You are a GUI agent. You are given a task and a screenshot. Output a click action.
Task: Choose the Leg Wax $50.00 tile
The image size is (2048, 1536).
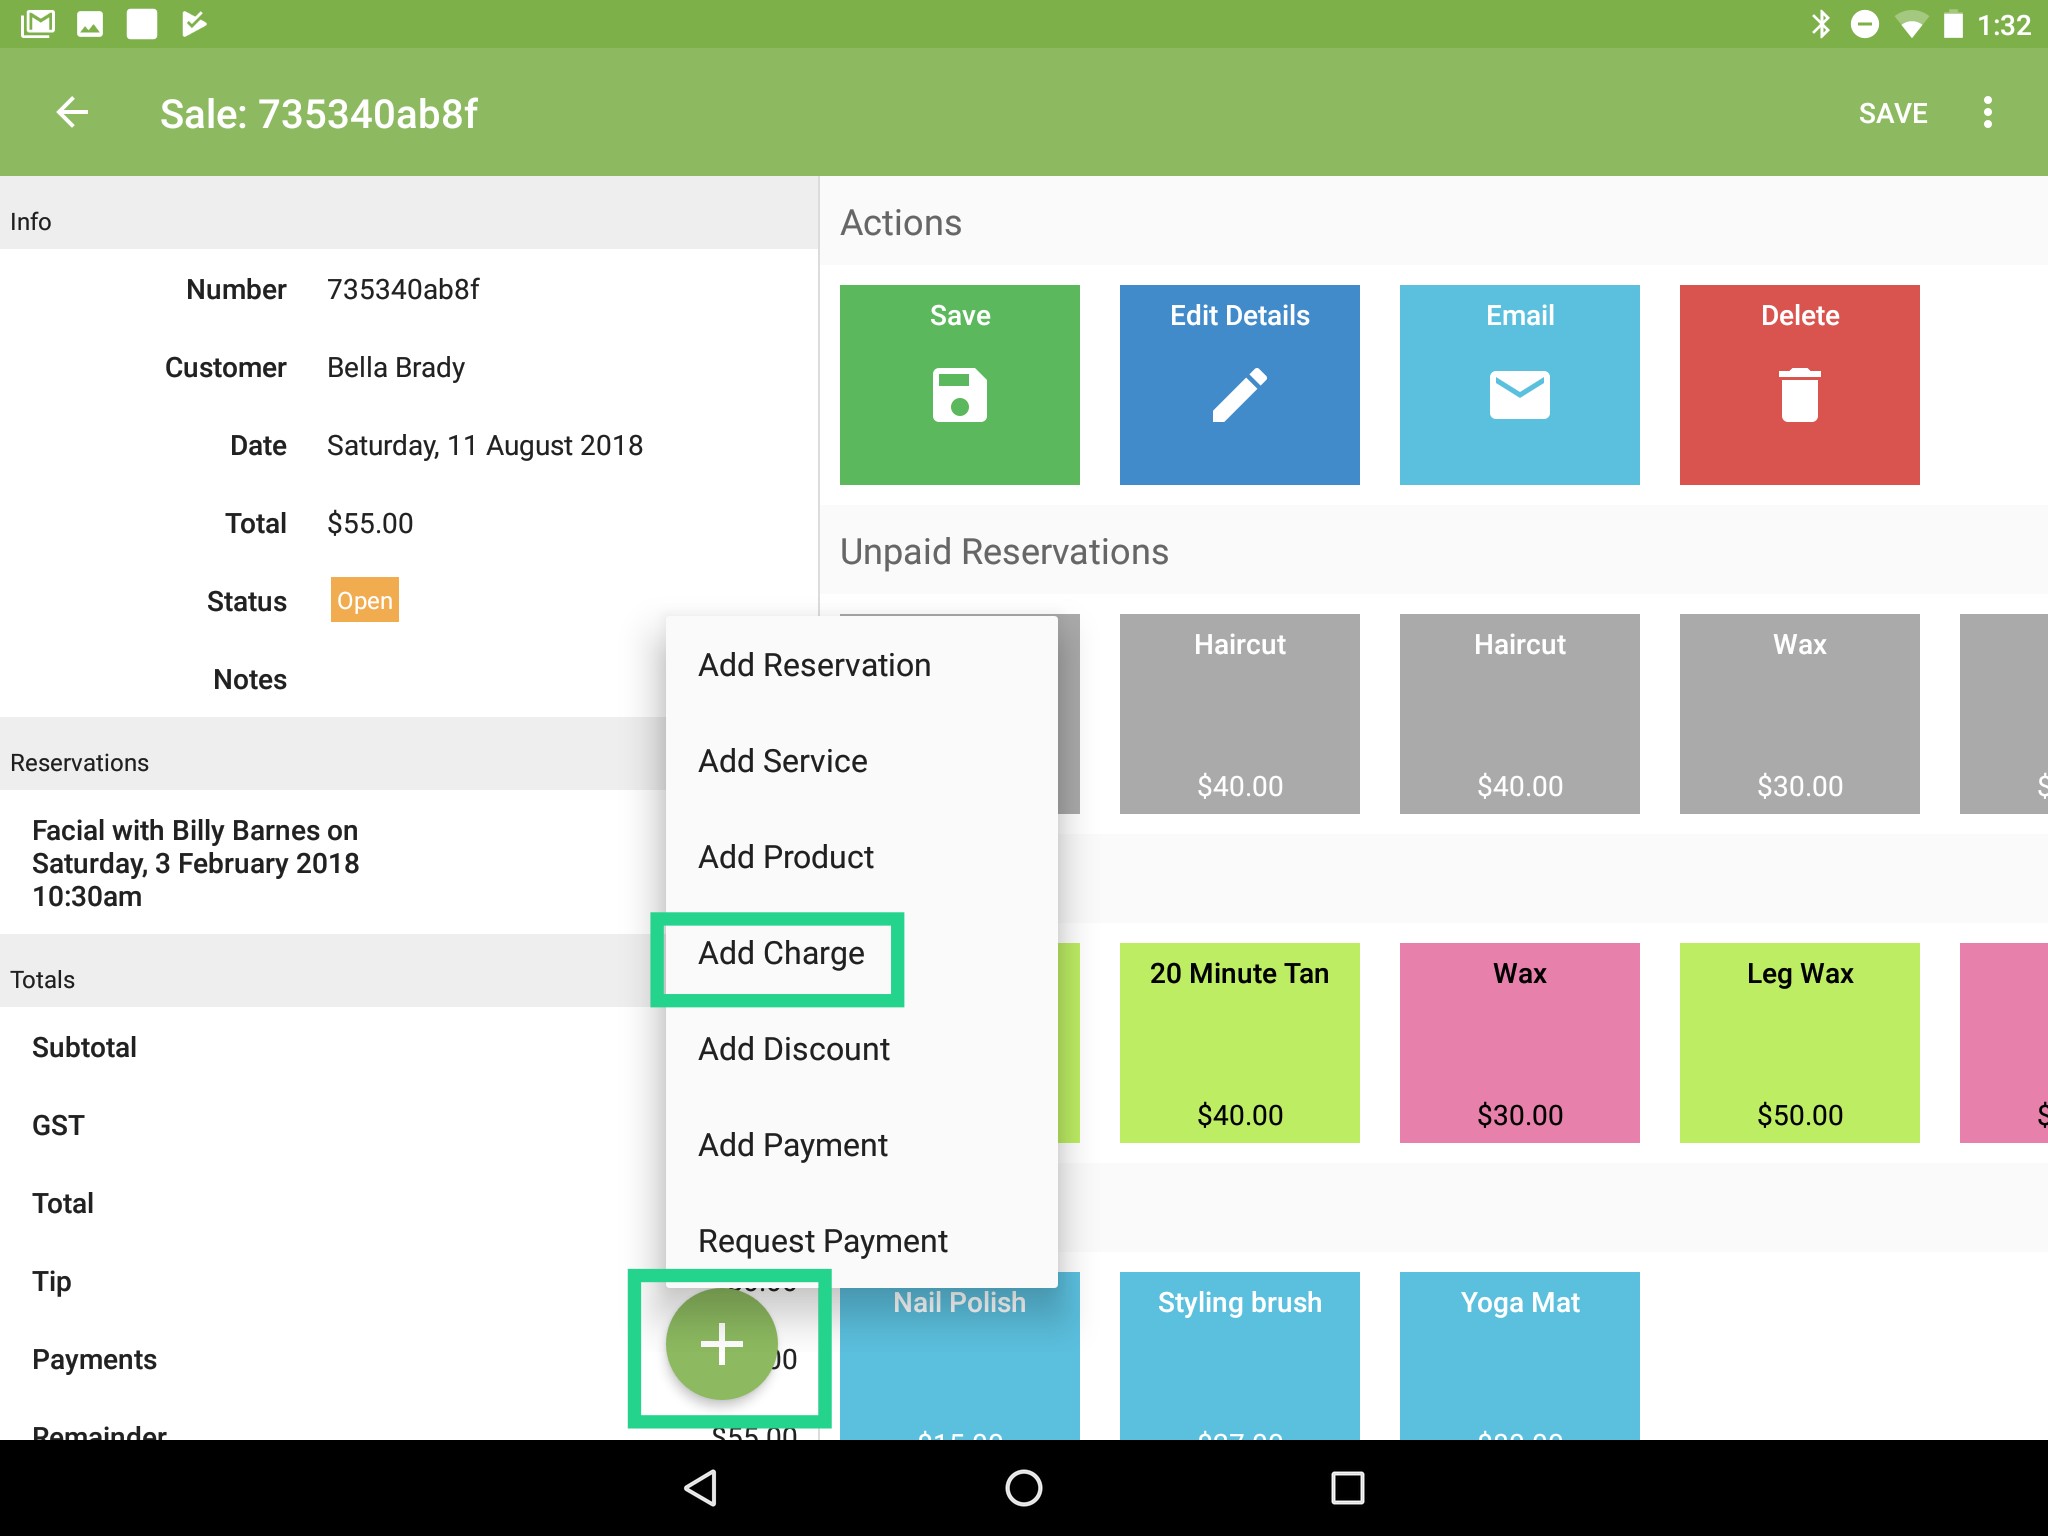tap(1800, 1043)
